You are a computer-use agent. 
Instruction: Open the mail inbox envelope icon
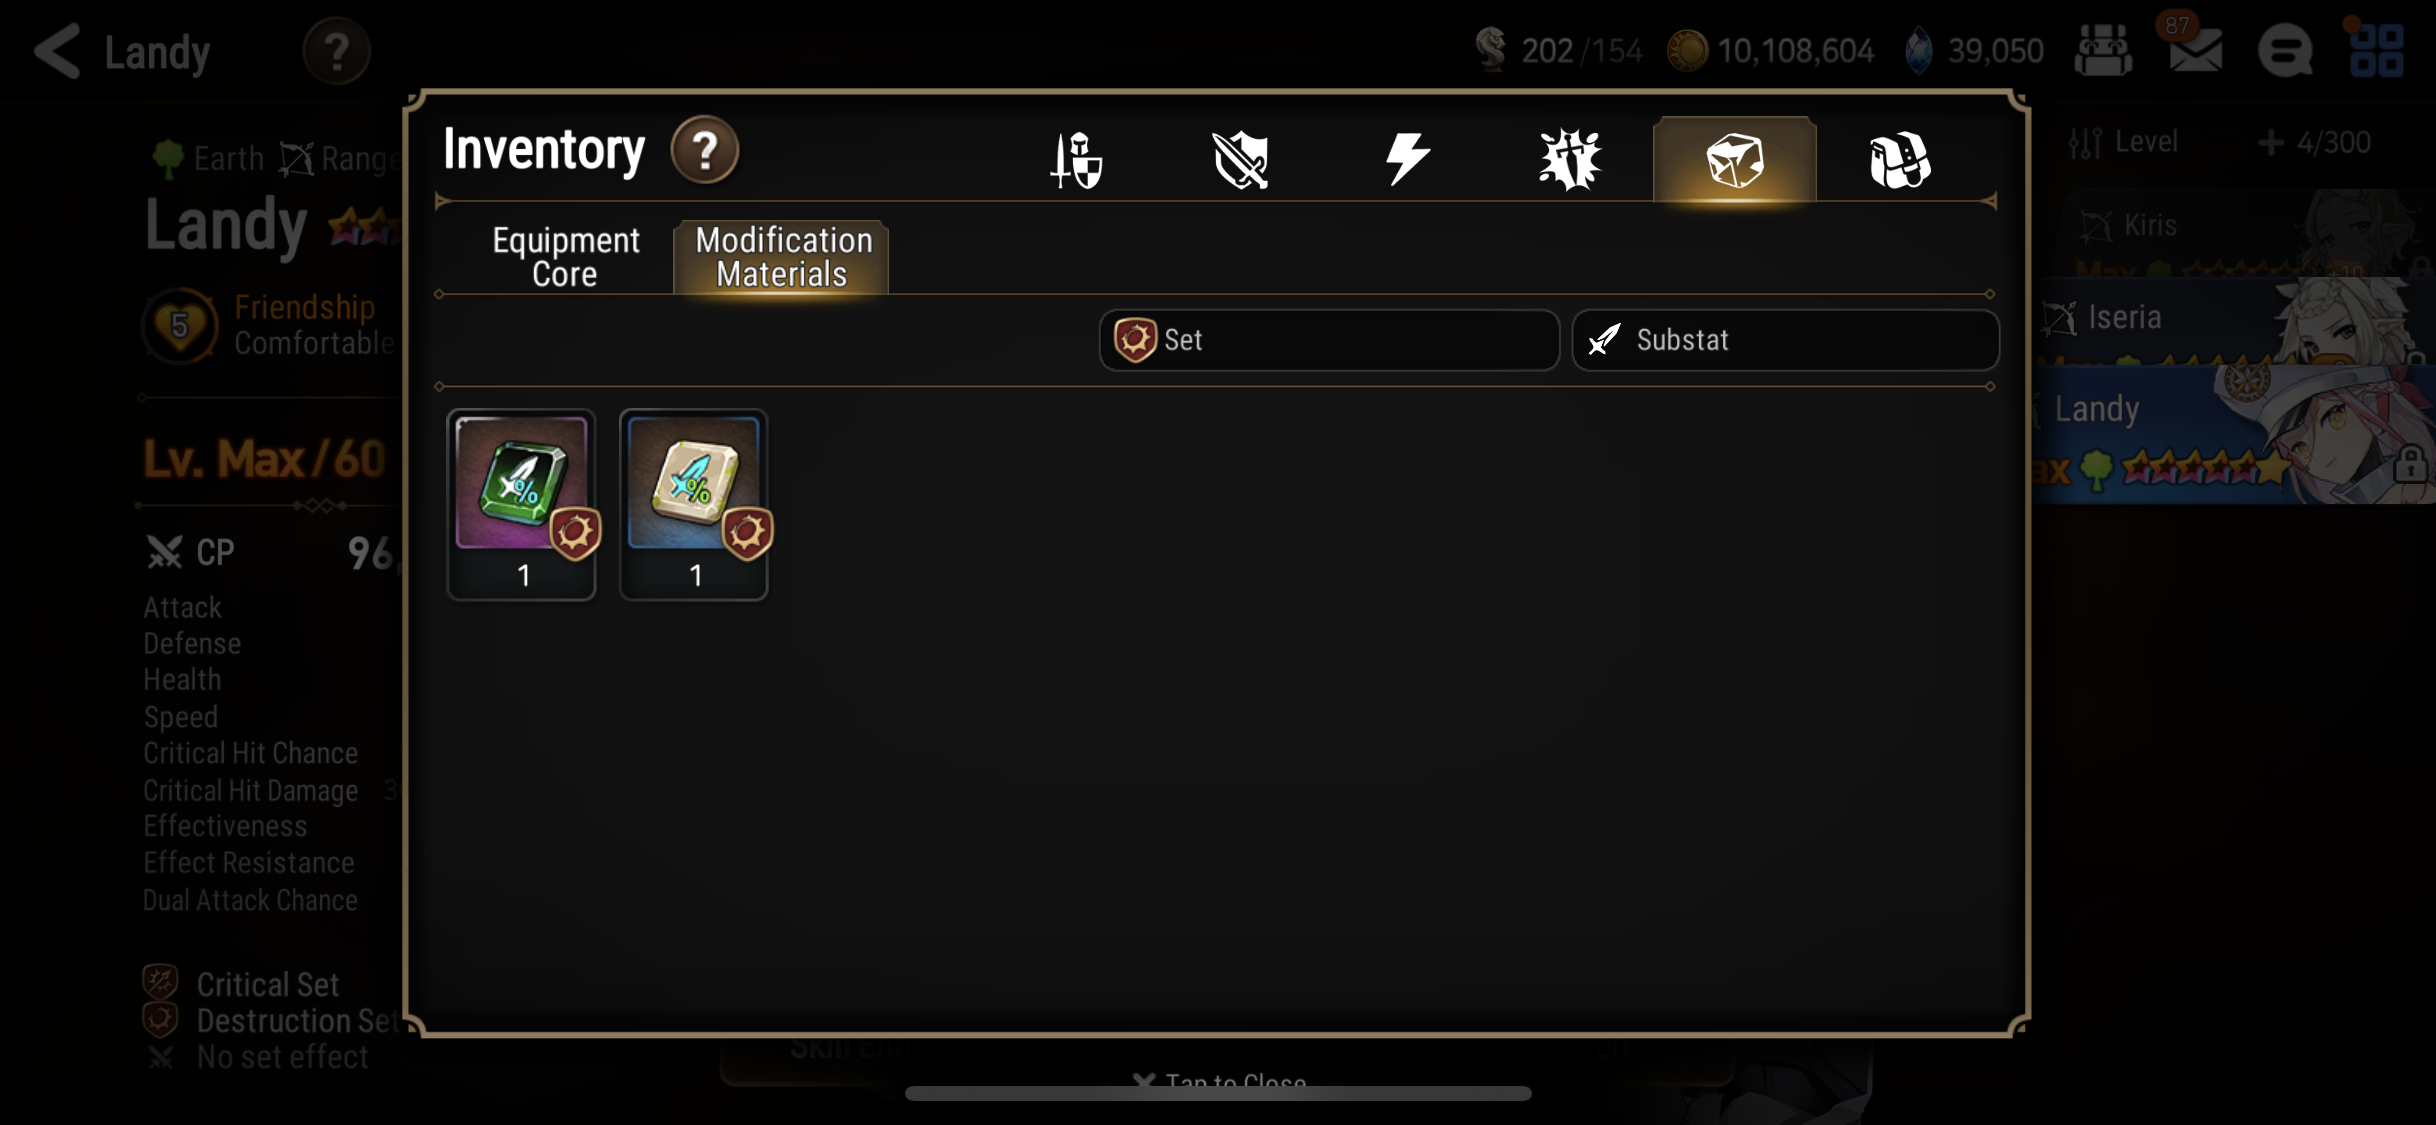[2195, 48]
